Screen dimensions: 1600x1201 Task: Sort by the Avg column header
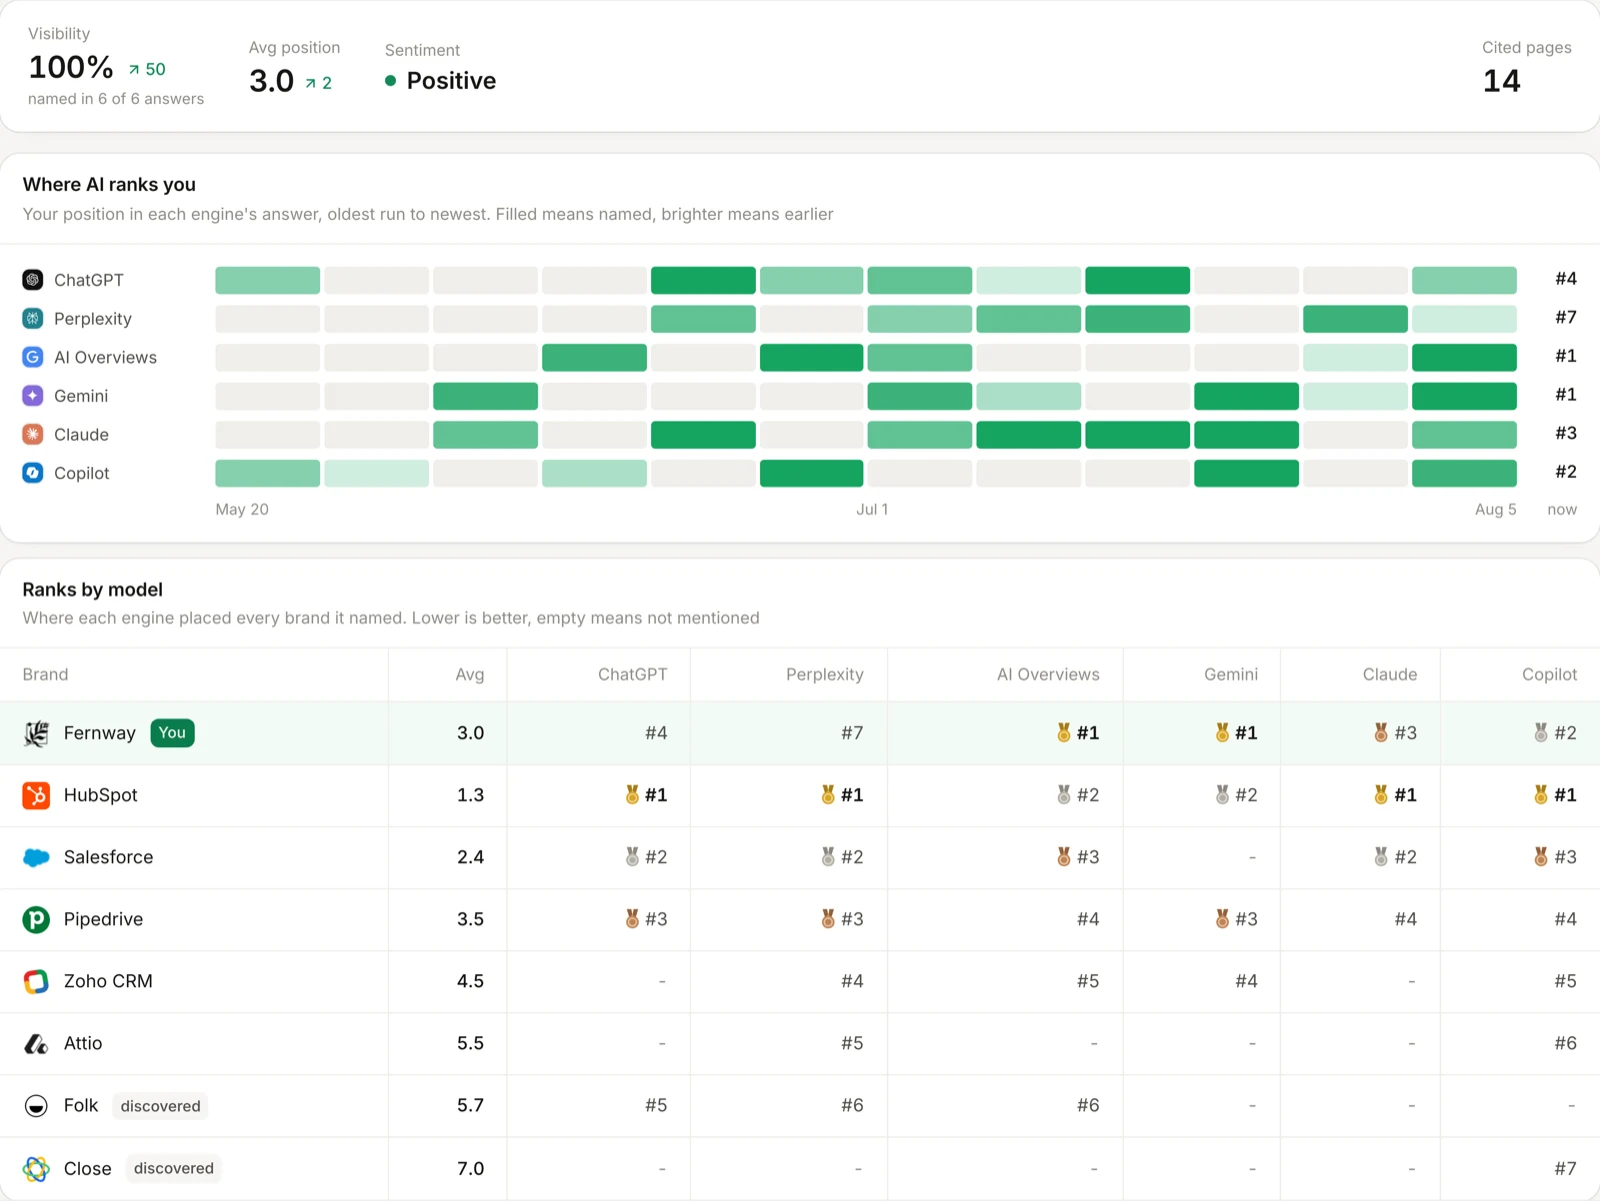pos(470,675)
